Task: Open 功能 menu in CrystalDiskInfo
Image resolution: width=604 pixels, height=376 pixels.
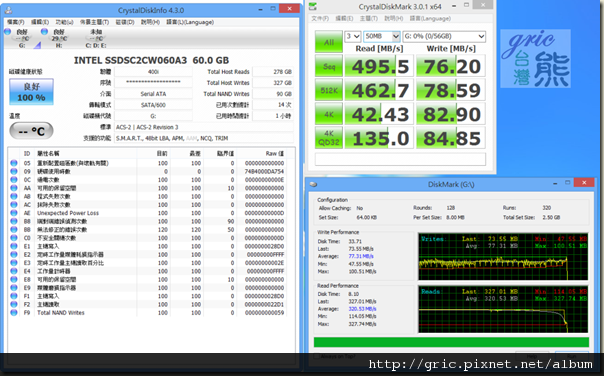Action: 64,22
